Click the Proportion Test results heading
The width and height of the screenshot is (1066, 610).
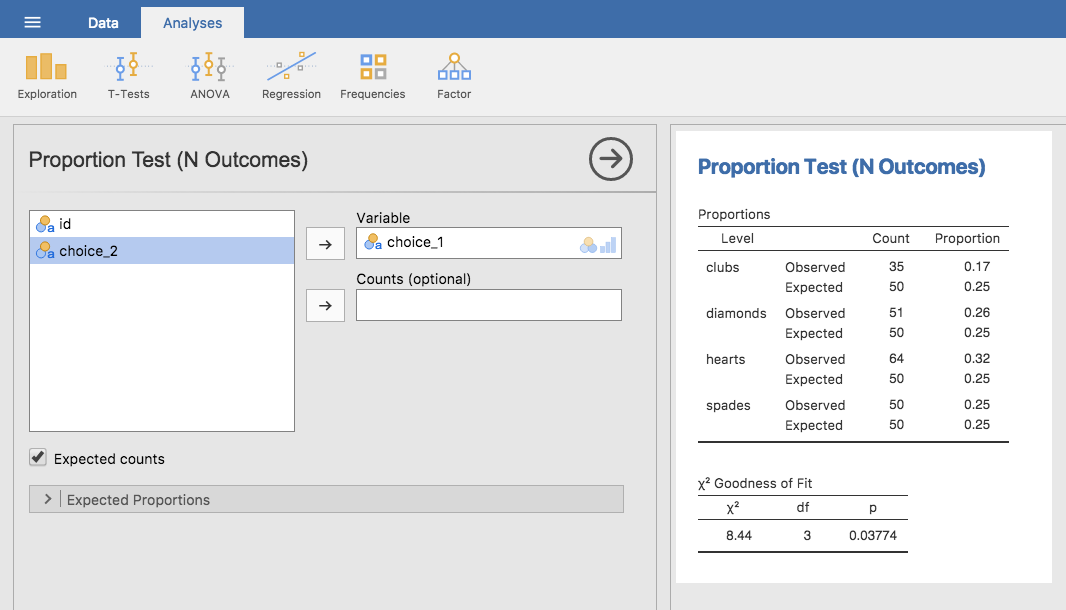point(842,167)
